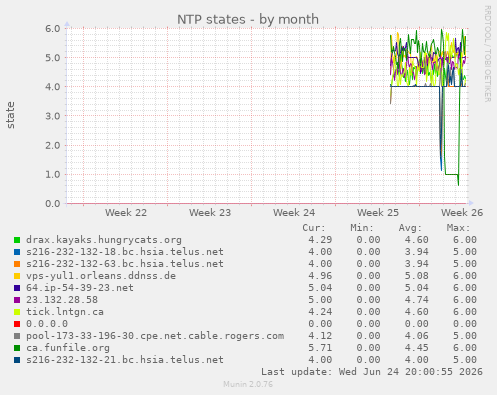Click the 1.0 y-axis tick label
497x395 pixels.
tap(53, 174)
